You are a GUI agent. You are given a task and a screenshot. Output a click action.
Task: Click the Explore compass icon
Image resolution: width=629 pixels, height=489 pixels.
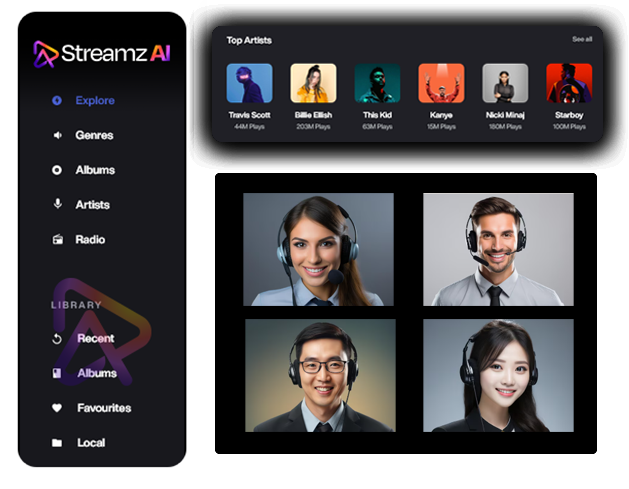(x=57, y=100)
